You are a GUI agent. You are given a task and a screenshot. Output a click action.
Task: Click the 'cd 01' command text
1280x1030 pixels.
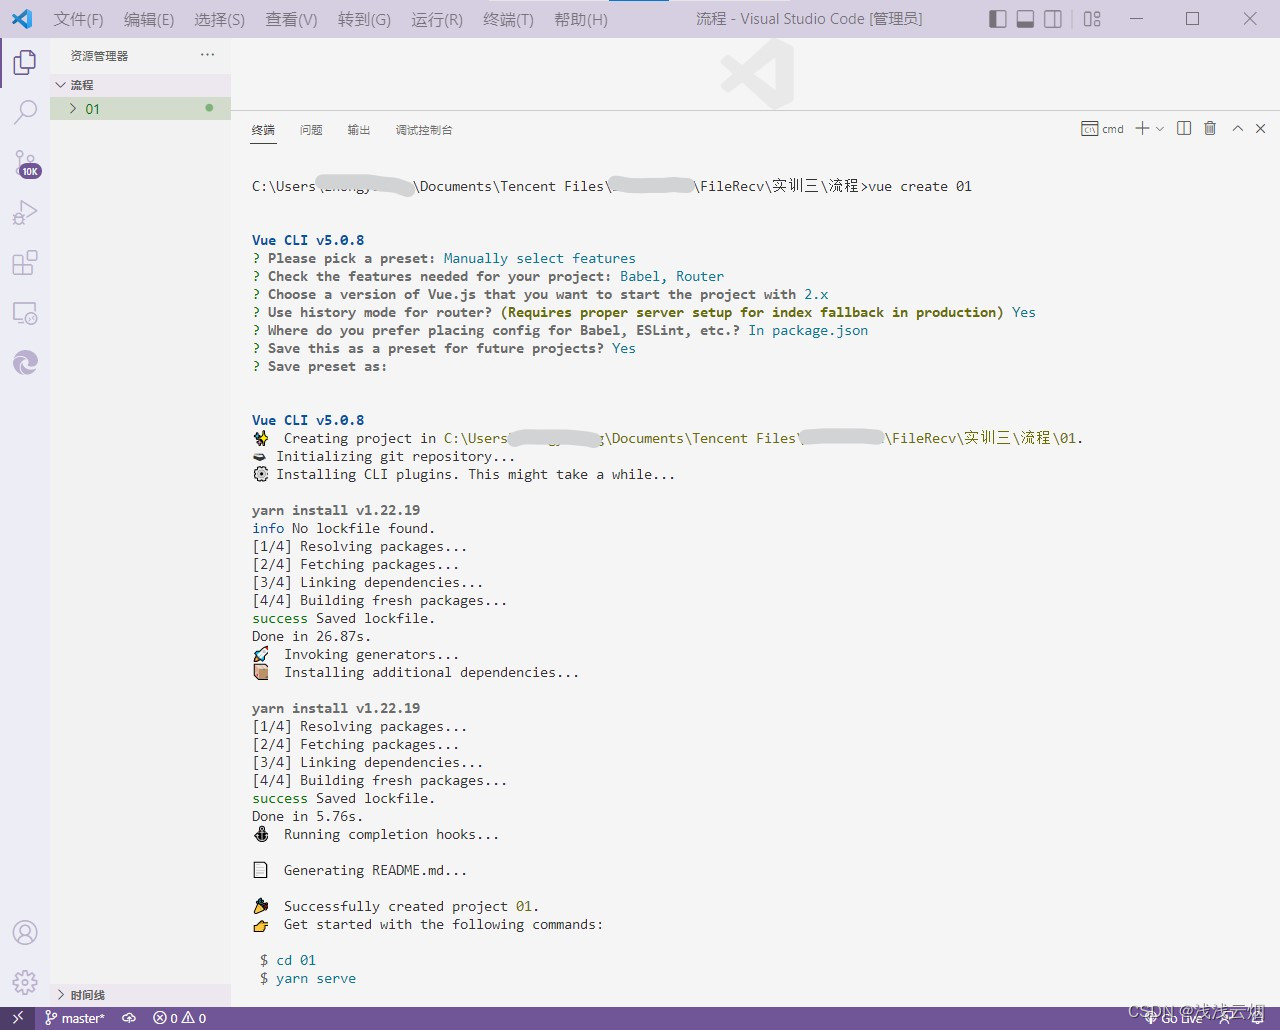(296, 960)
